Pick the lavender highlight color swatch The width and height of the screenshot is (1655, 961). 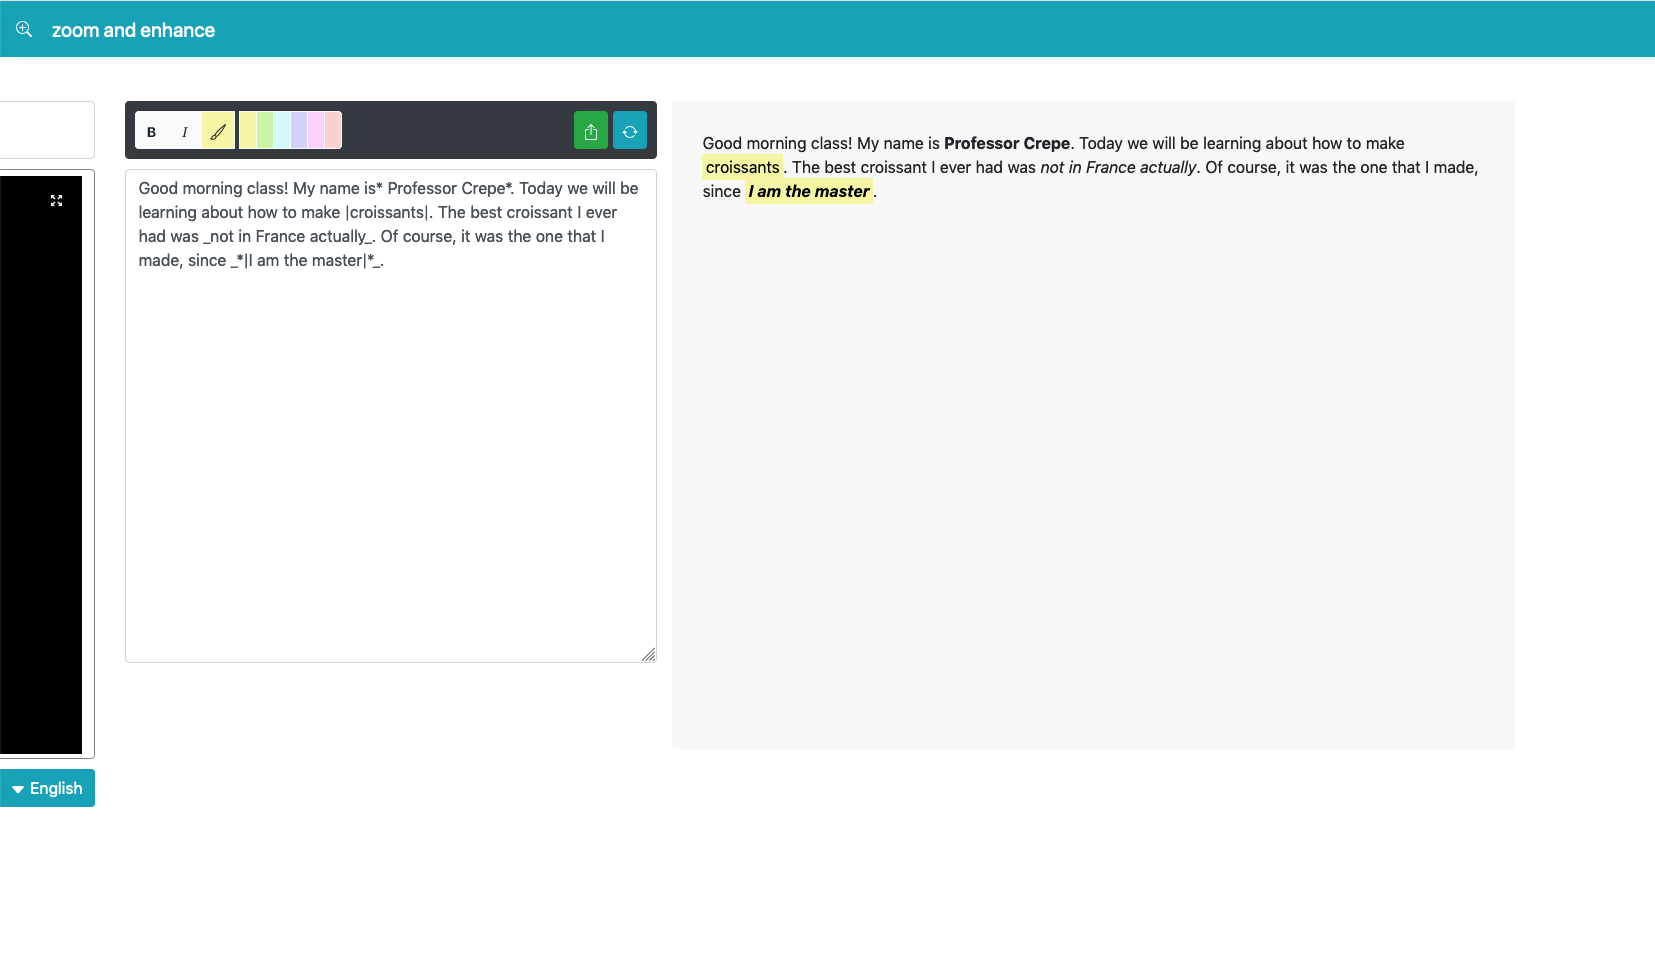pyautogui.click(x=299, y=130)
